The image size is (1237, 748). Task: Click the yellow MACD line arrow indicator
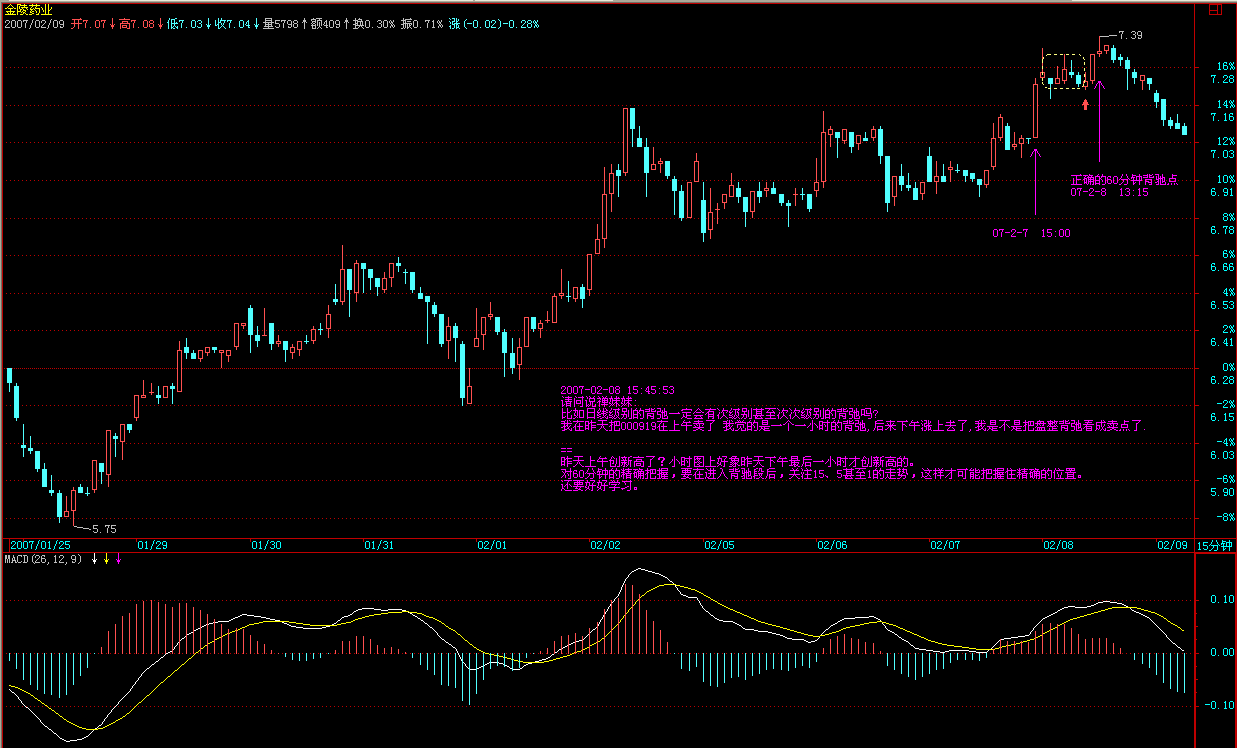tap(106, 558)
